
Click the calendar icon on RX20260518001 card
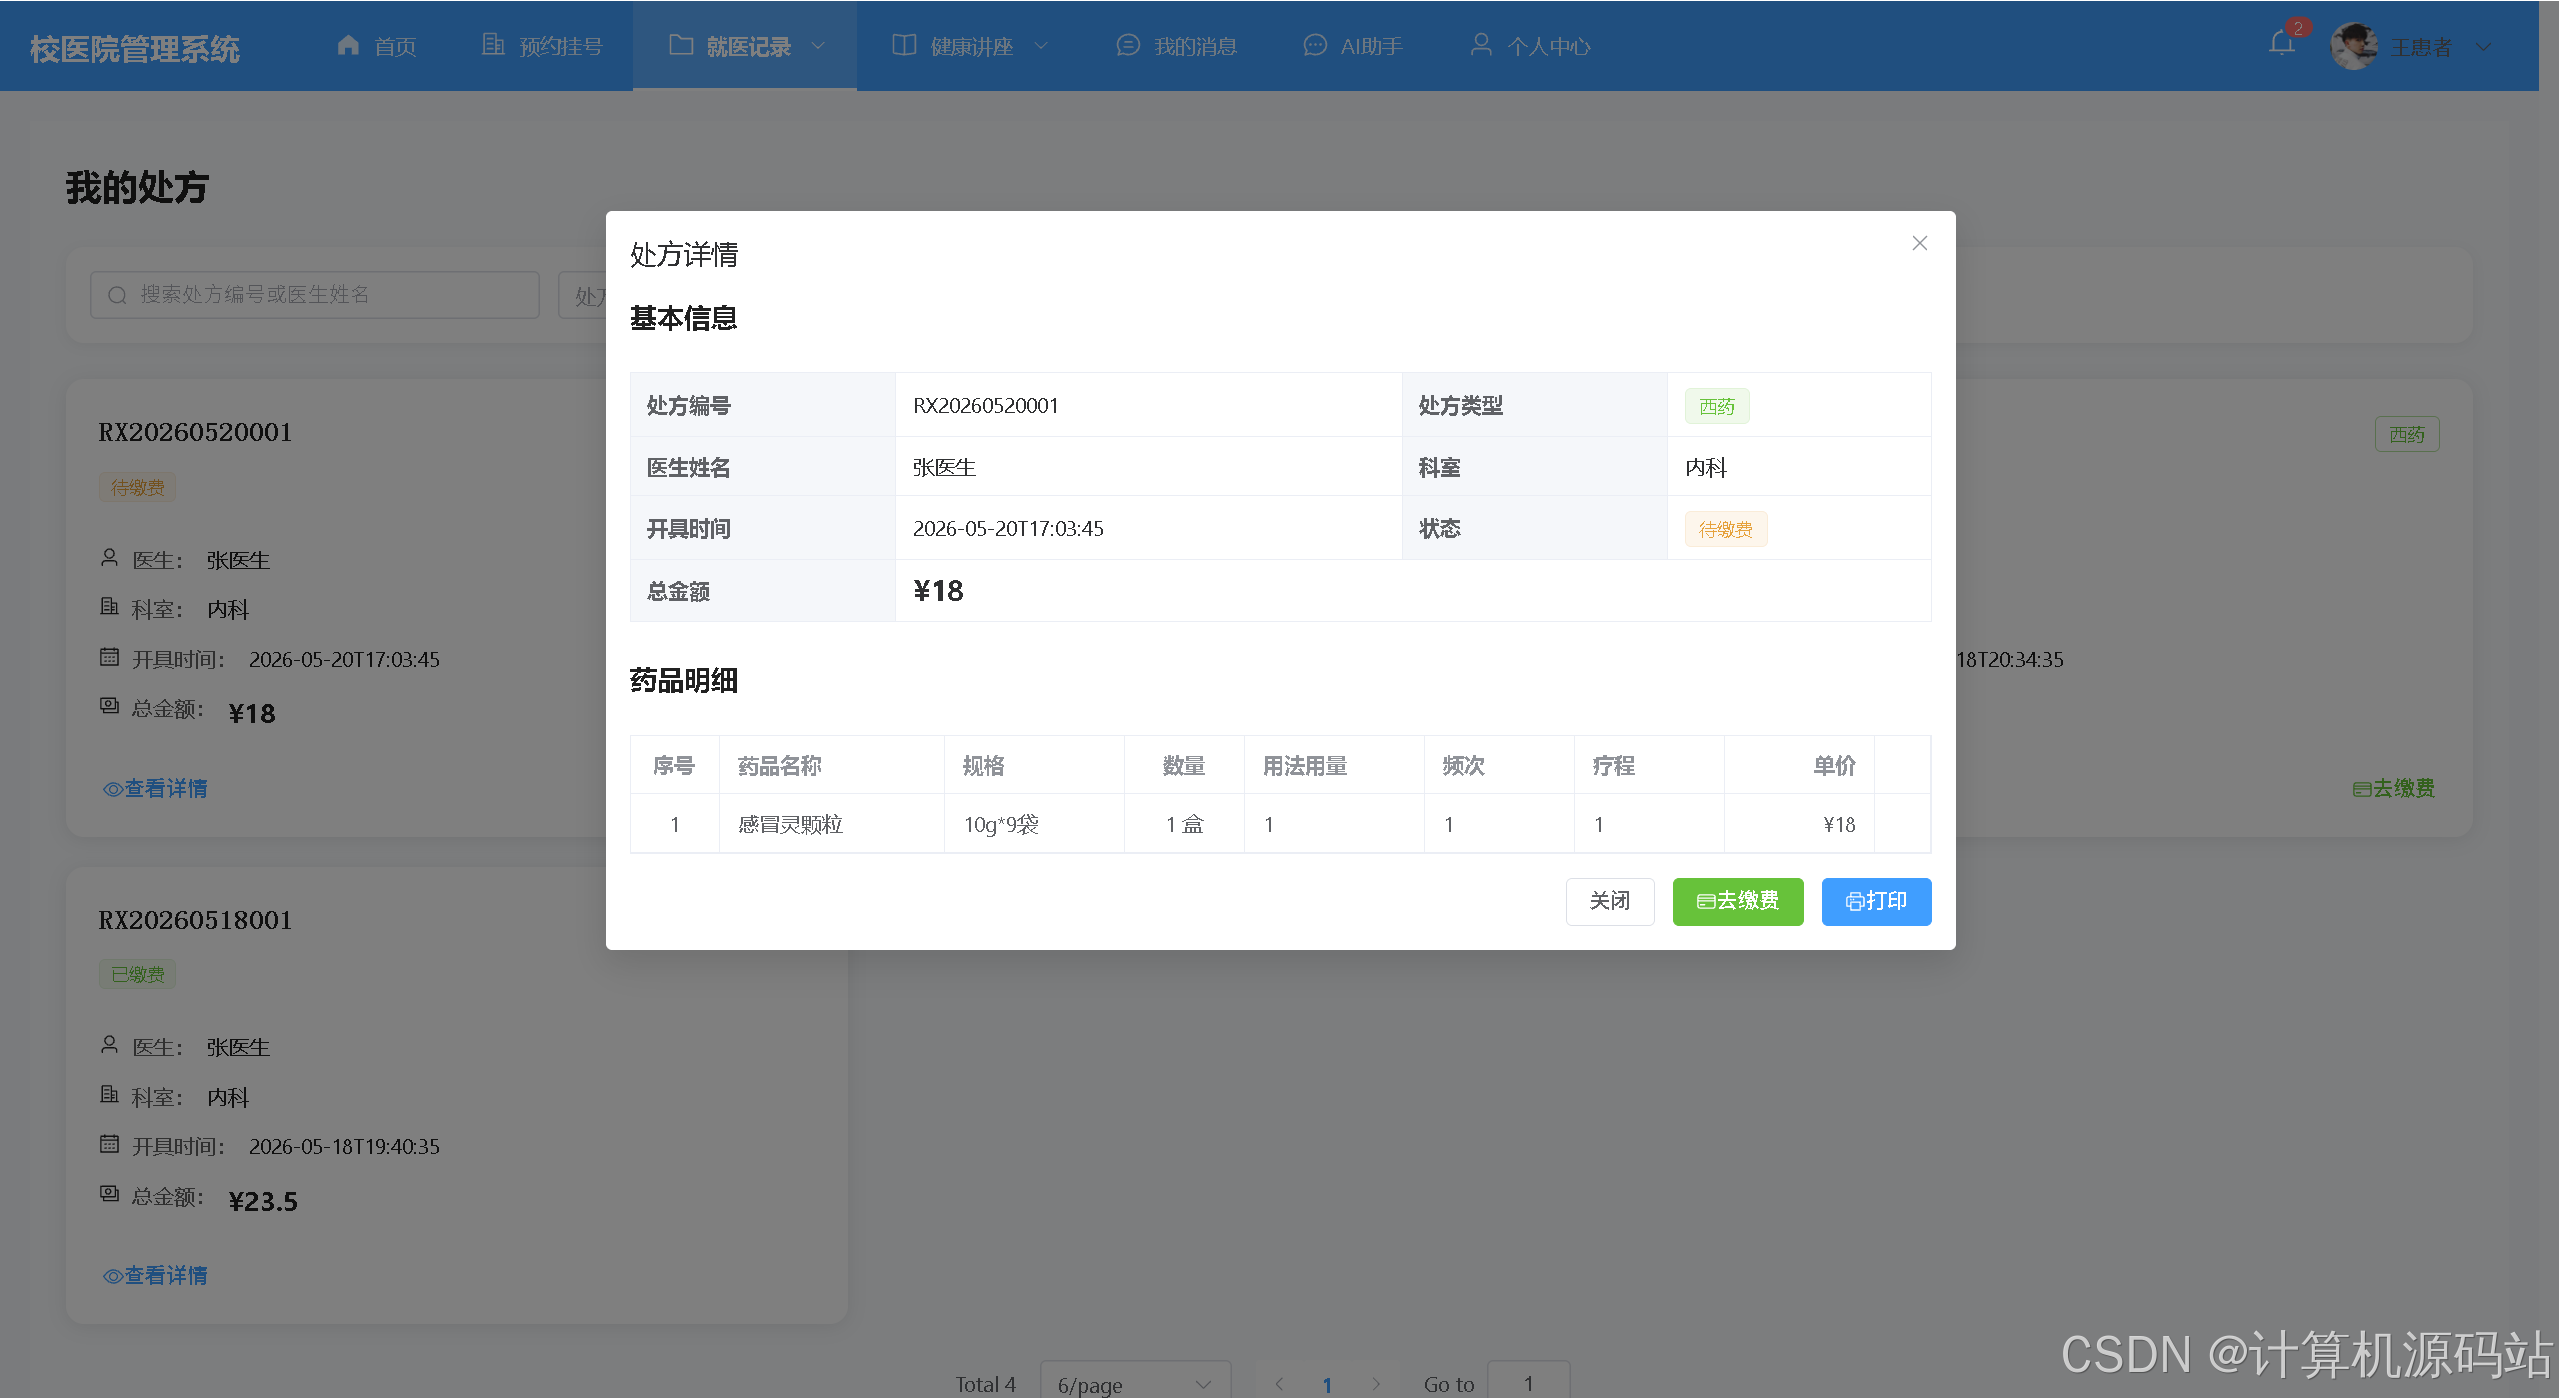click(x=110, y=1143)
